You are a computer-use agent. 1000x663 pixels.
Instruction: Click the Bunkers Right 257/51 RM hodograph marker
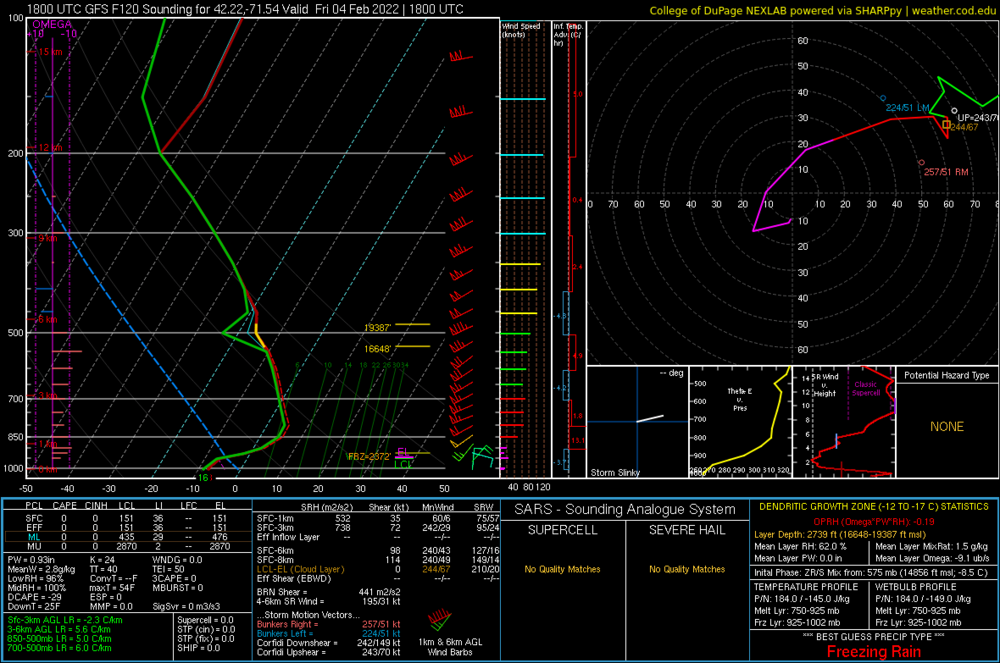[x=921, y=163]
